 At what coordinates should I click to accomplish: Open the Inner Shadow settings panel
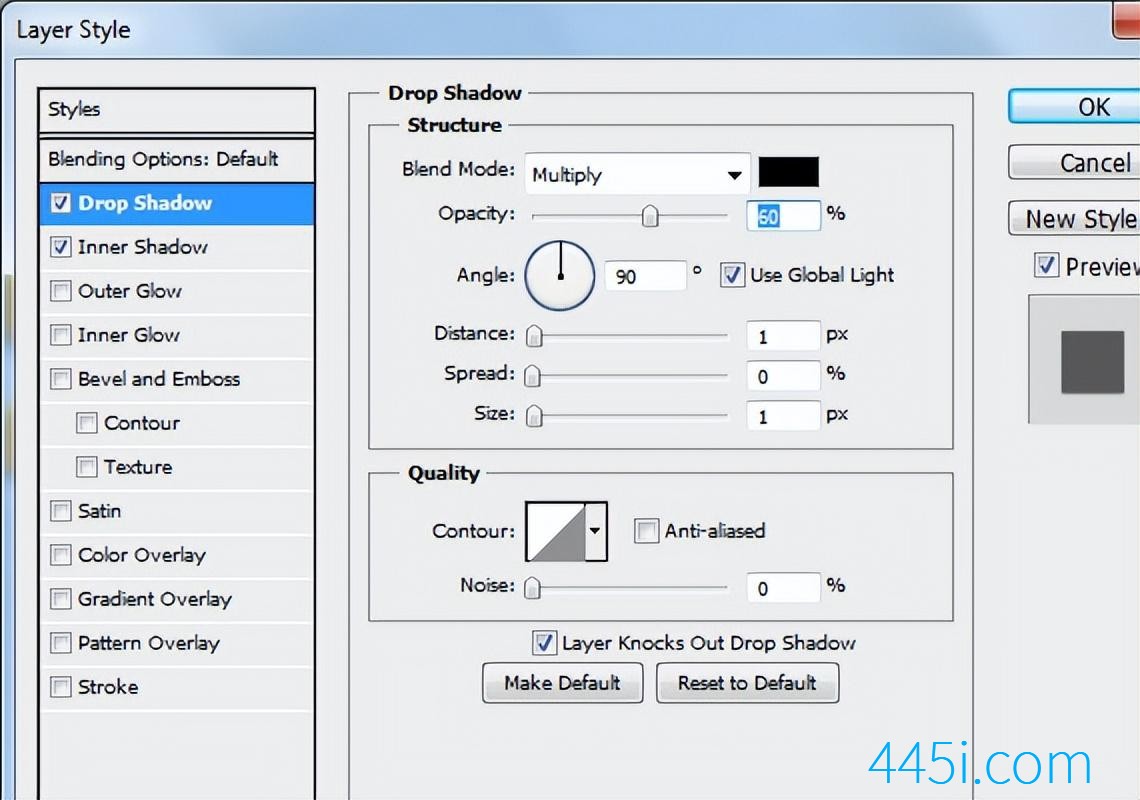click(142, 247)
